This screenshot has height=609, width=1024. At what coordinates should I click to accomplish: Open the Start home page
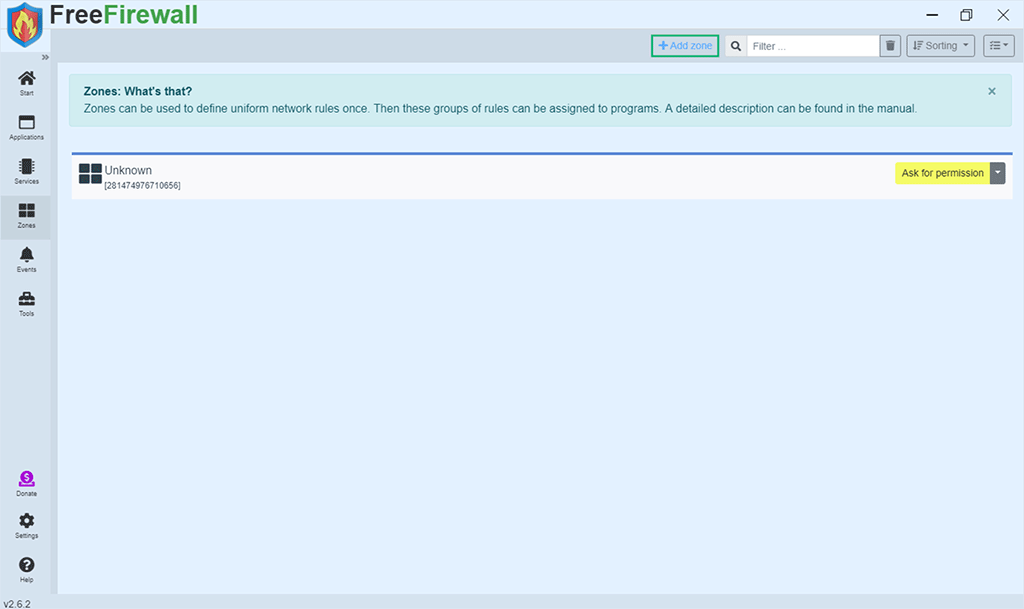27,83
